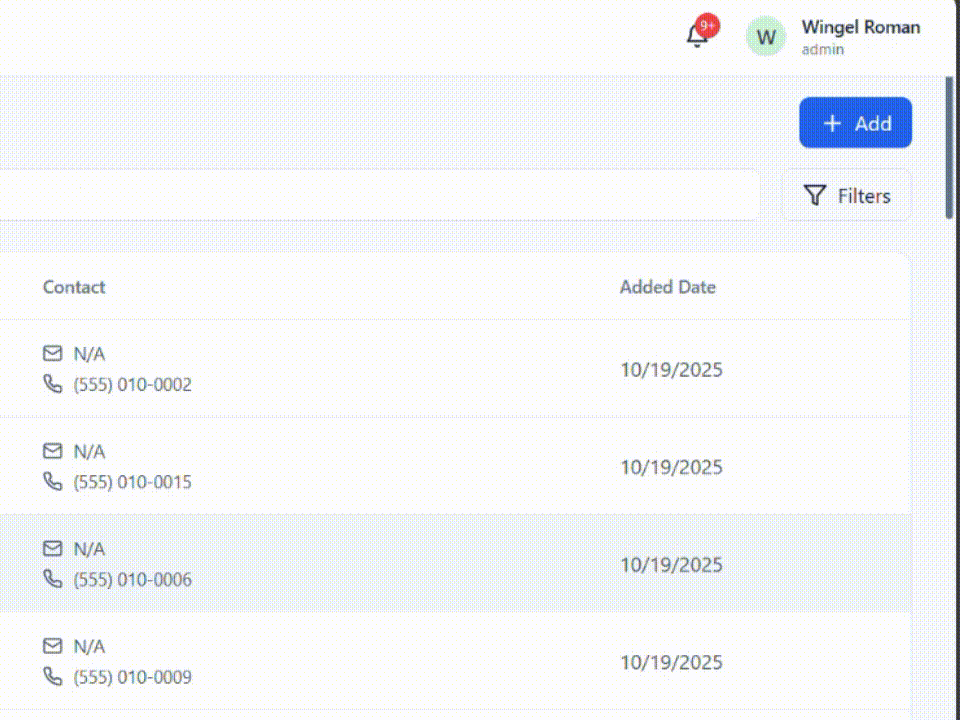Click the Add button
Screen dimensions: 960x720
tap(856, 123)
